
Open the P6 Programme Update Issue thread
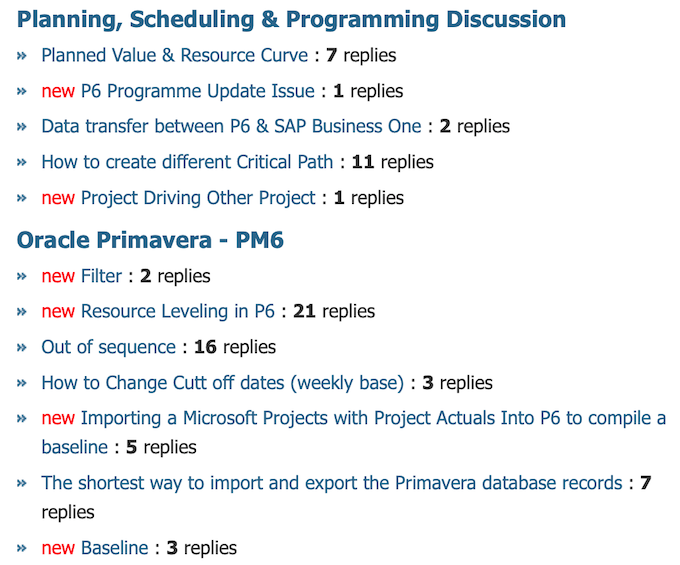point(198,91)
